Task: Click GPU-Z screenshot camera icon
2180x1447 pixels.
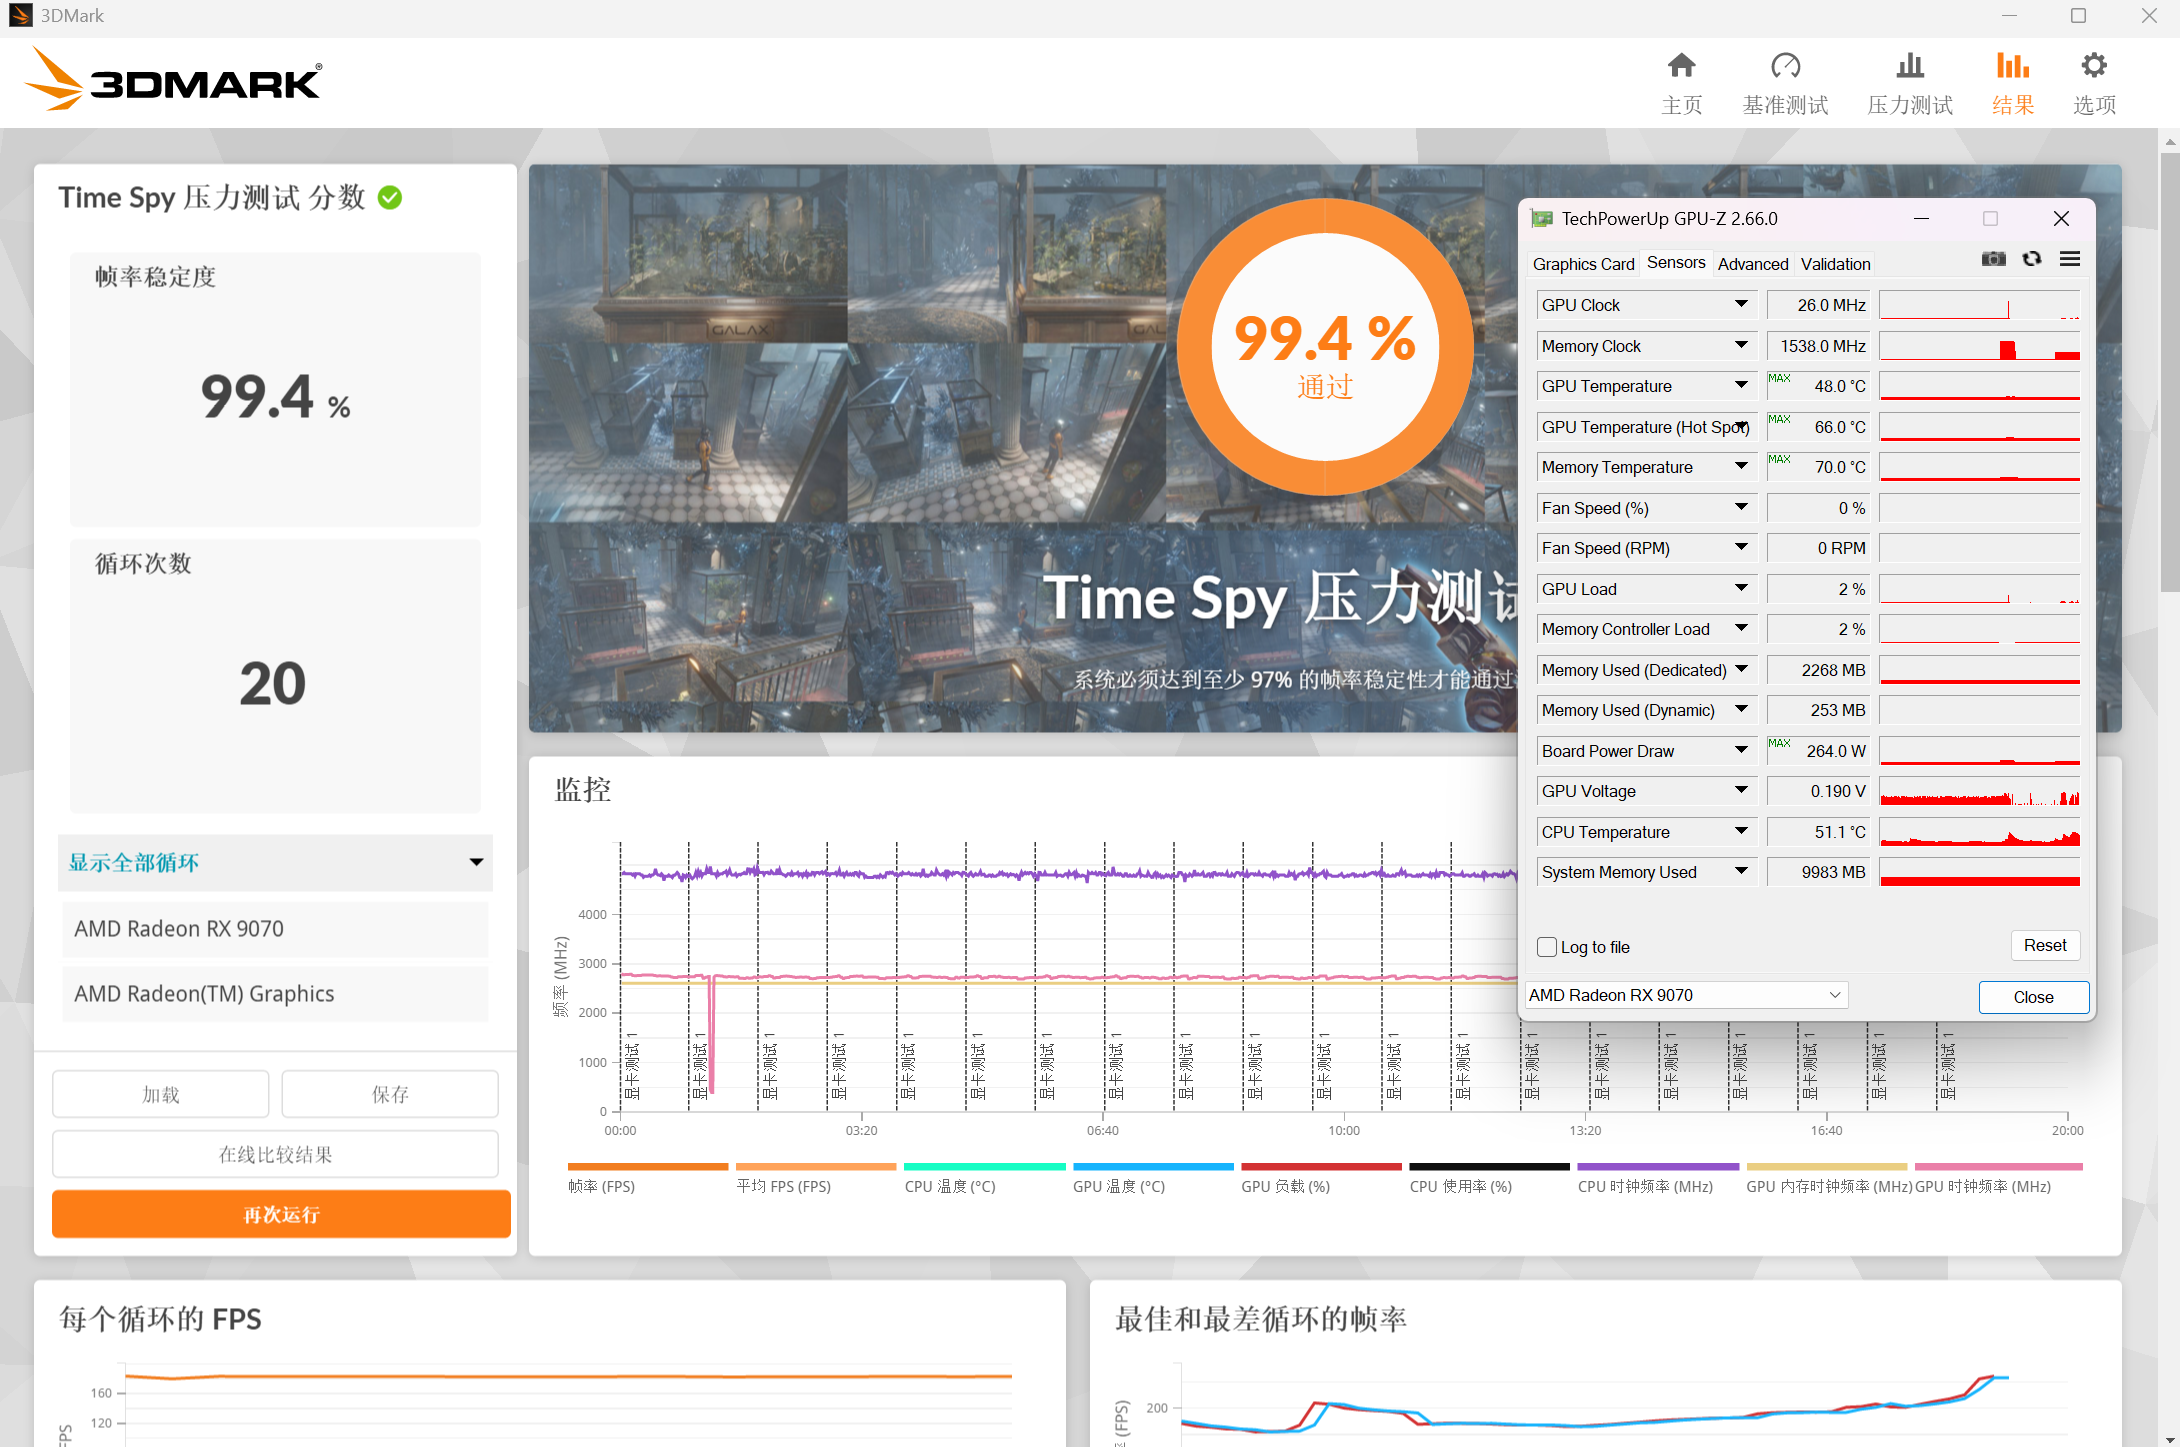Action: point(1993,259)
